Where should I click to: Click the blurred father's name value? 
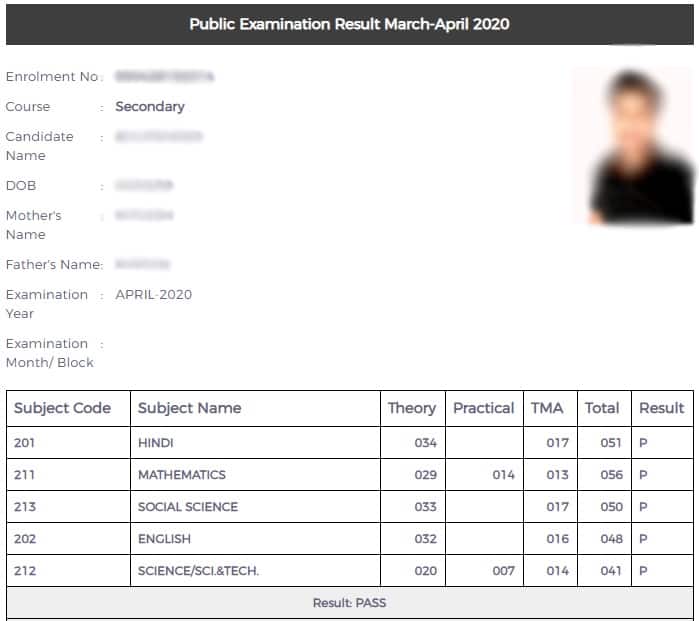click(142, 264)
